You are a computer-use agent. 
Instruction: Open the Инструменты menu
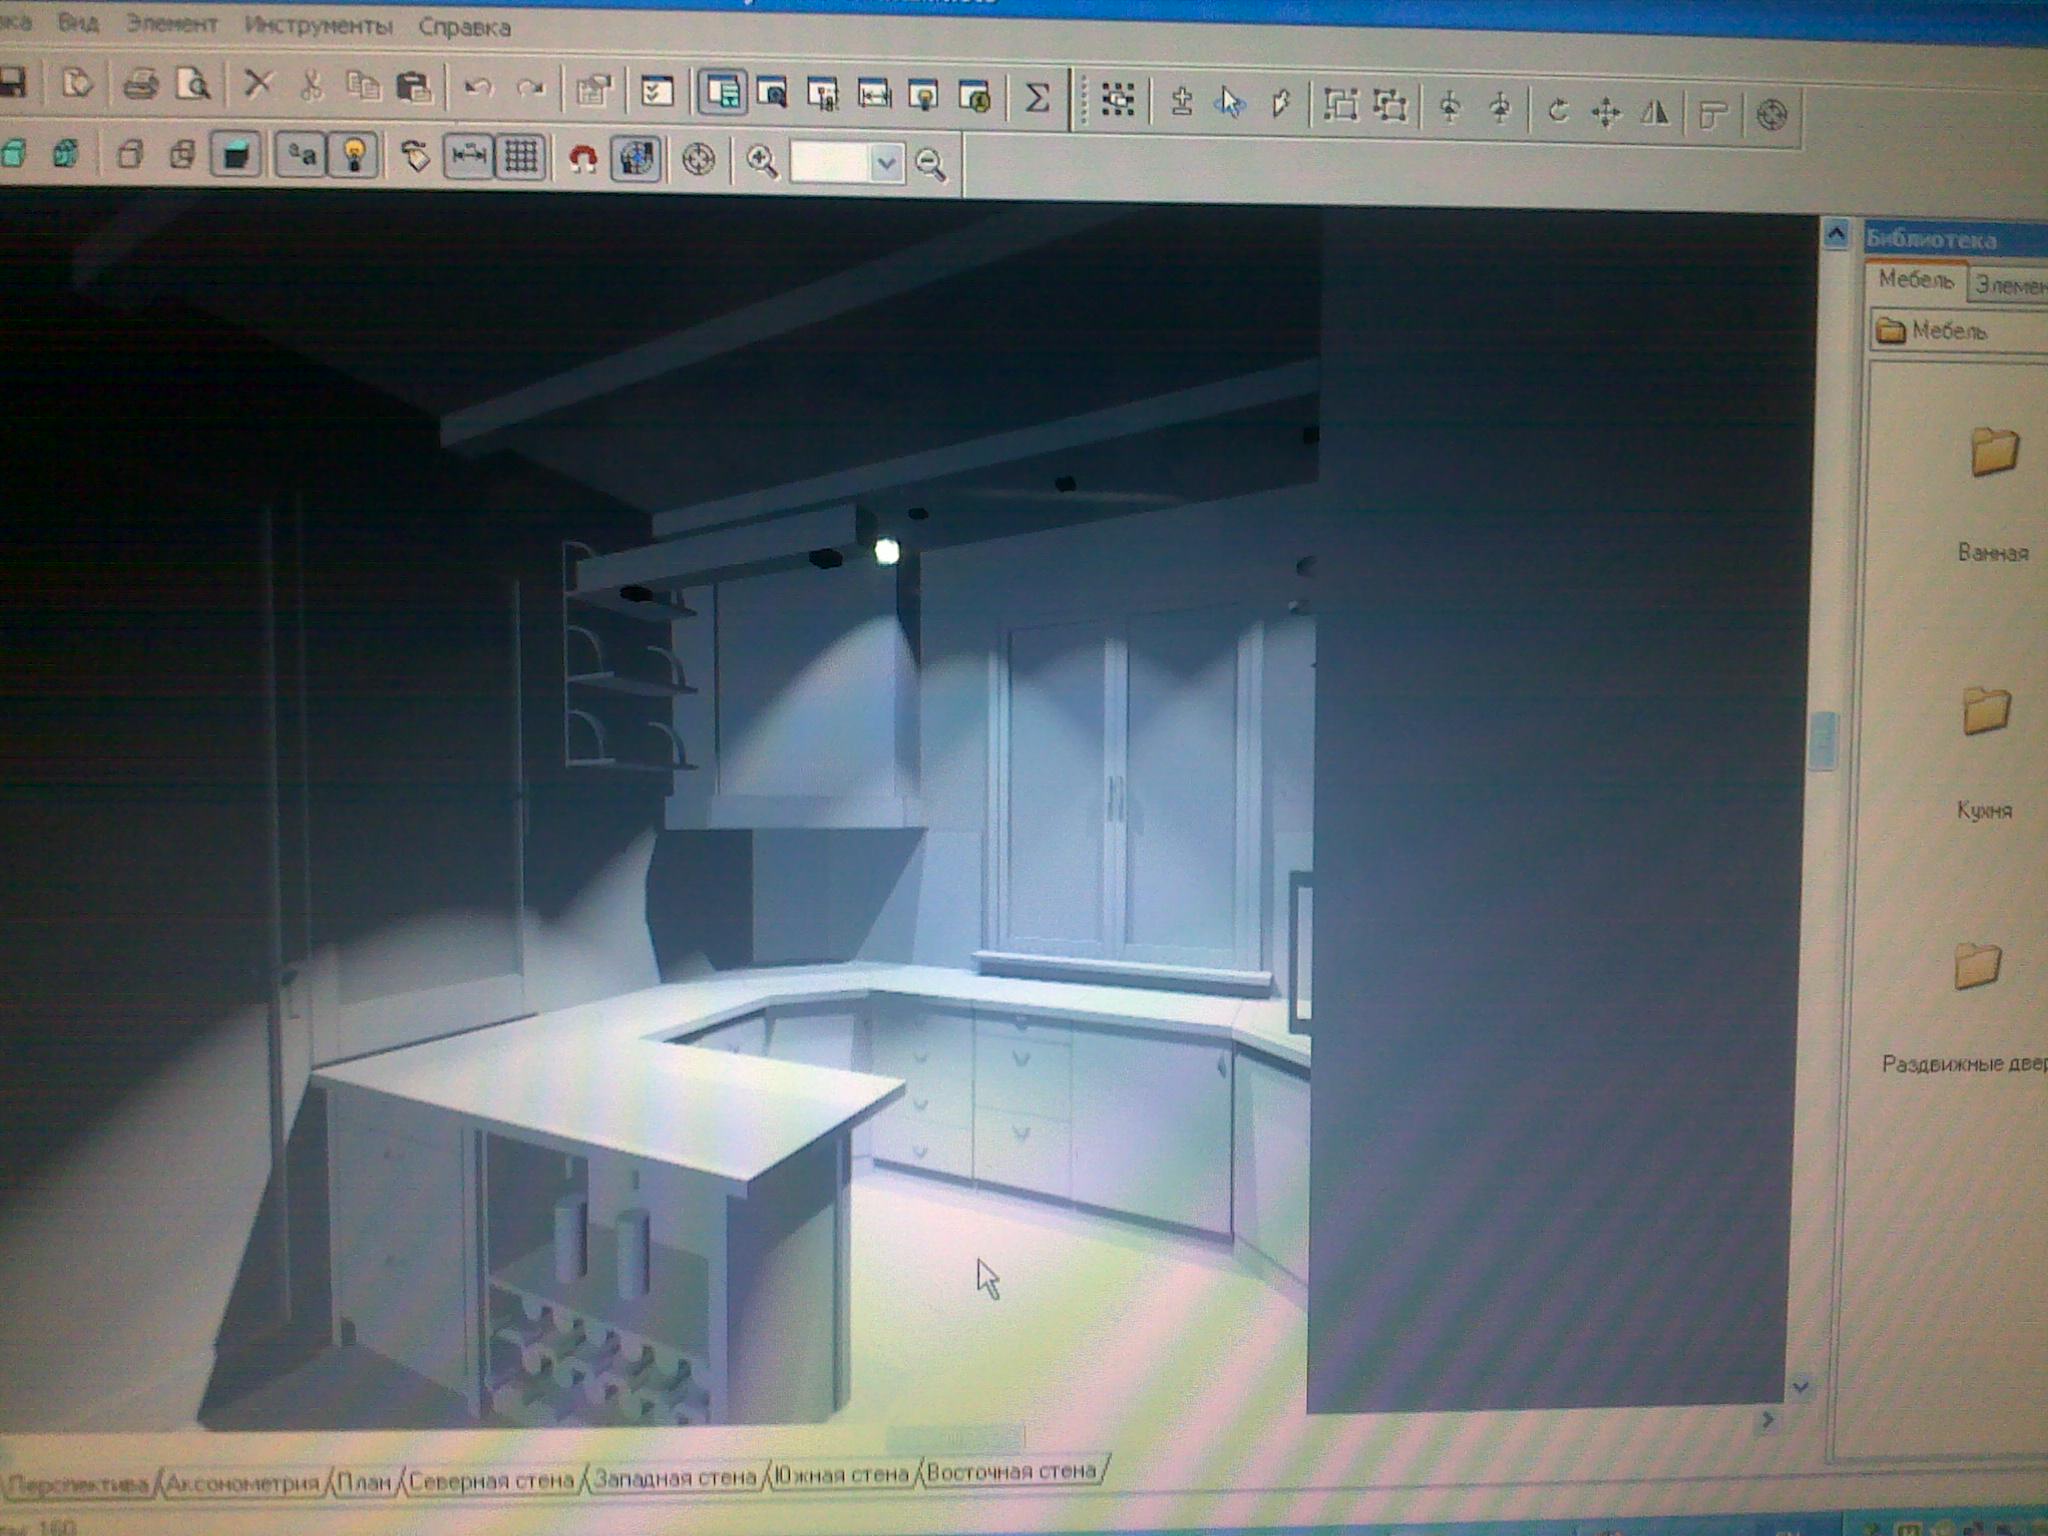[319, 27]
